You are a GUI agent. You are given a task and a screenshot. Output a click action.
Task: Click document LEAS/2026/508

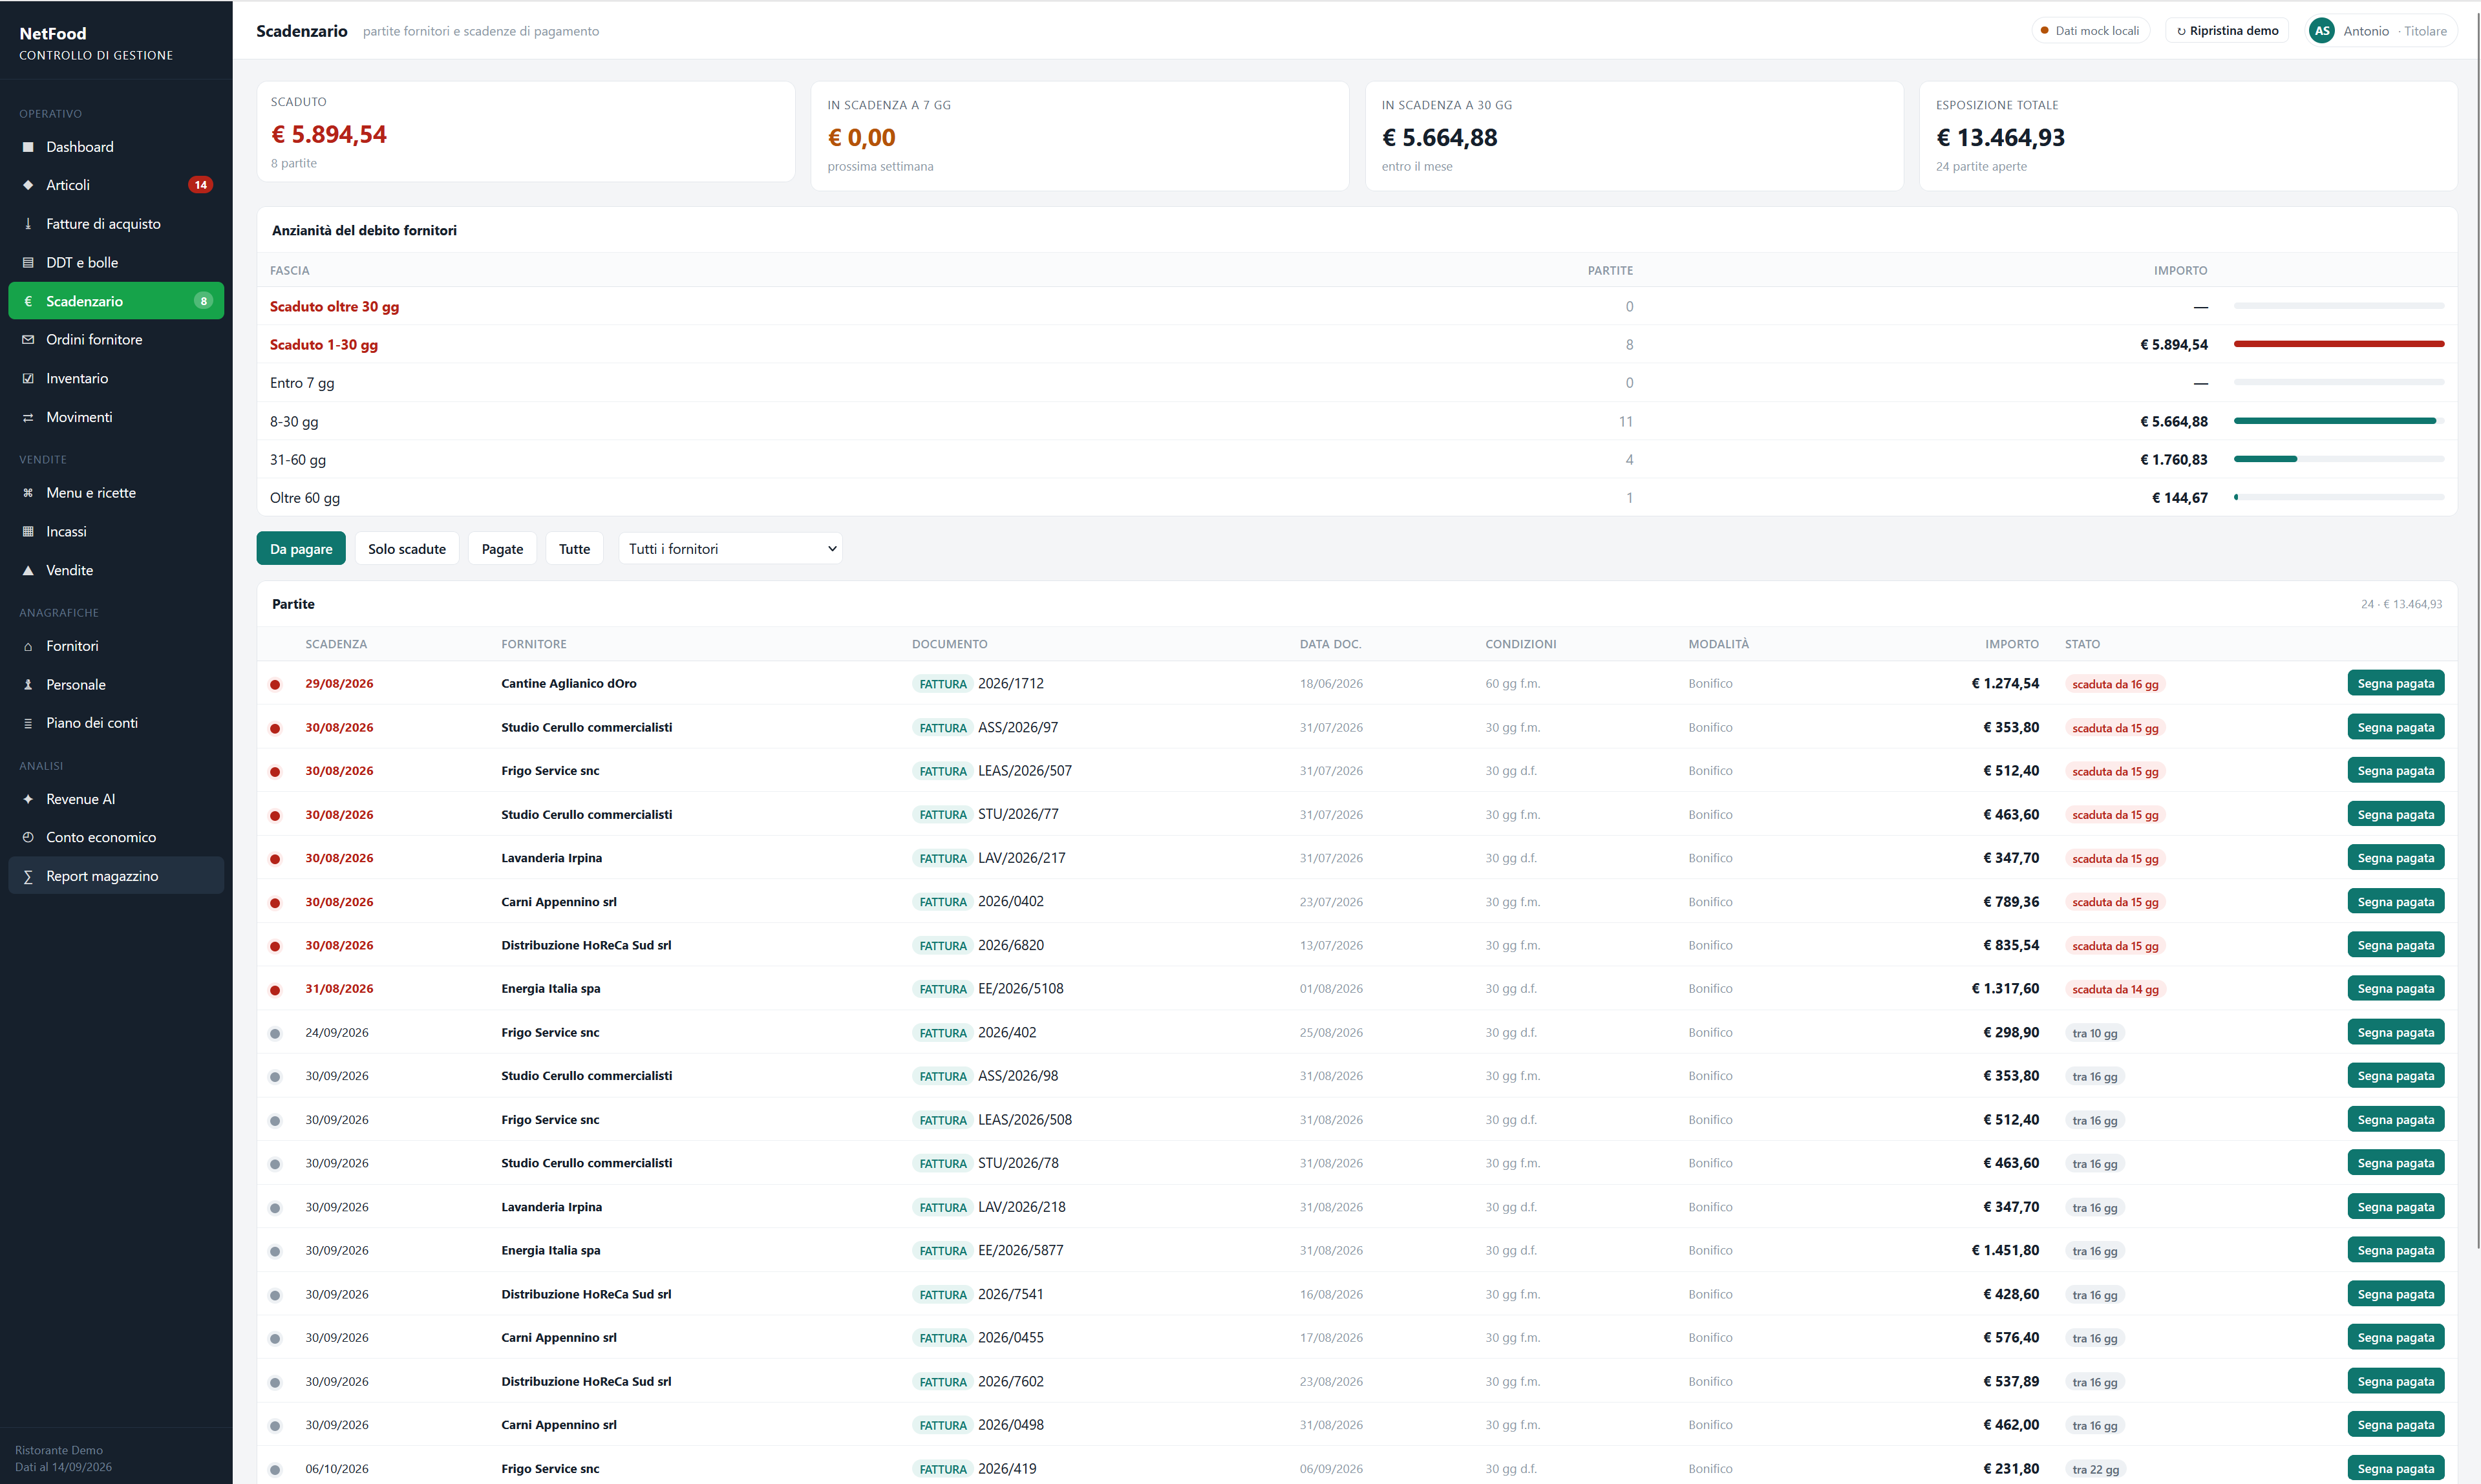1024,1120
